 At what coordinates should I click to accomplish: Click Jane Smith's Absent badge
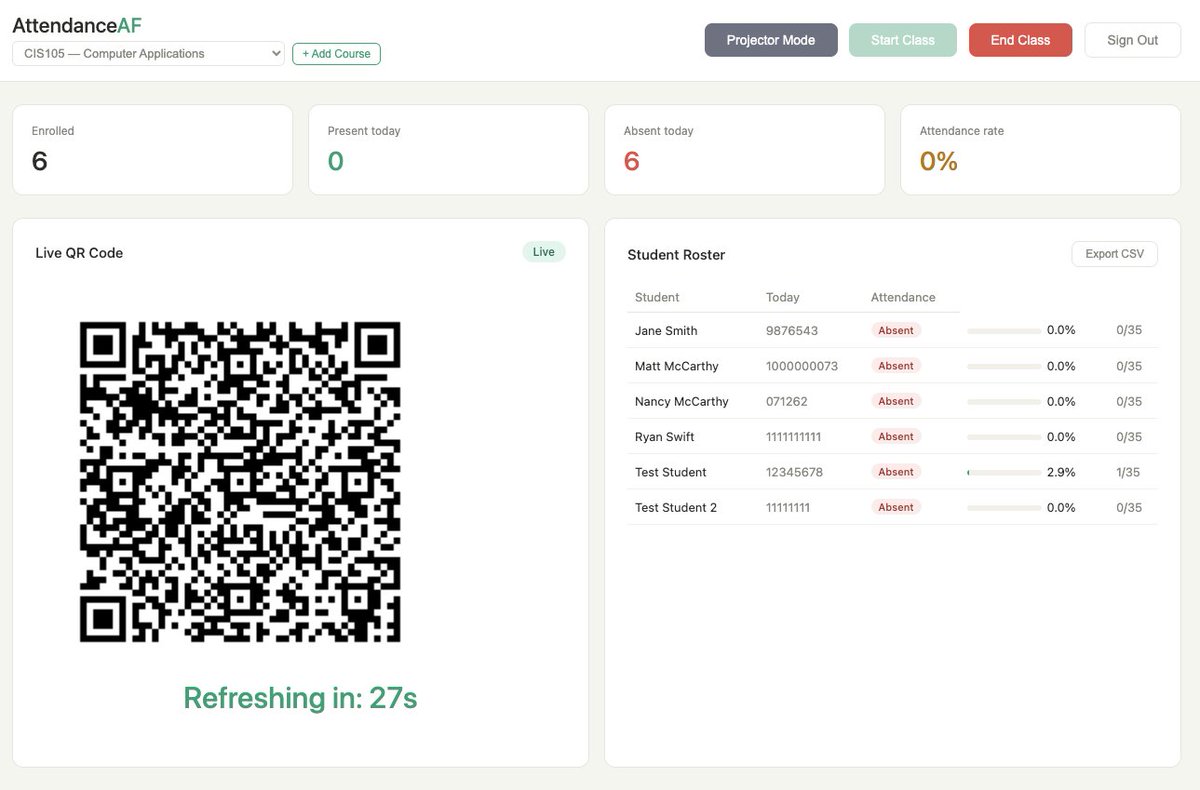(x=896, y=330)
